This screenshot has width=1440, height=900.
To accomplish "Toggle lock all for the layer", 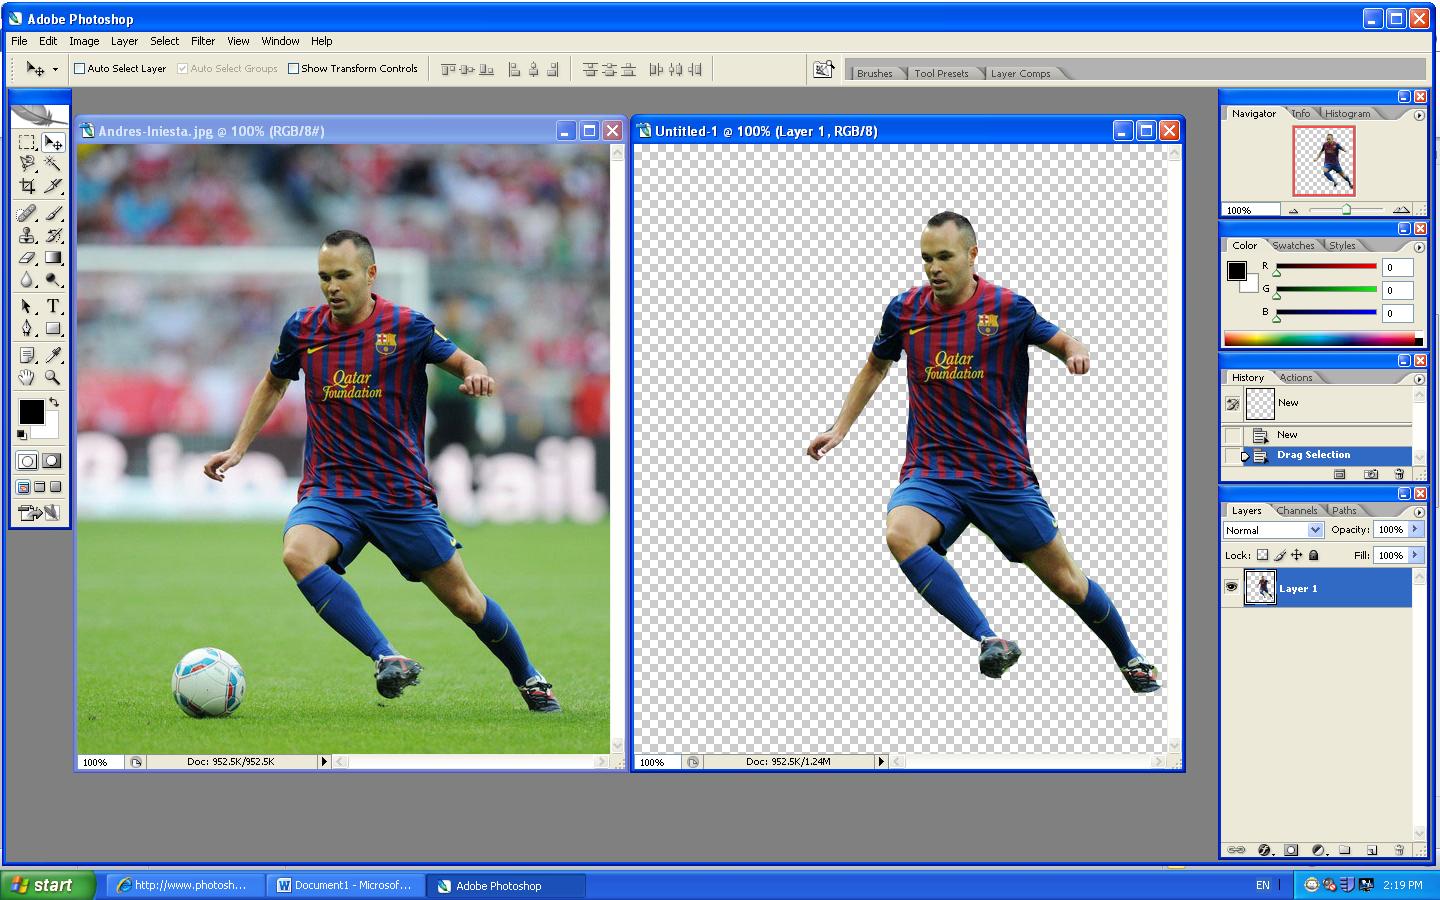I will (1314, 555).
